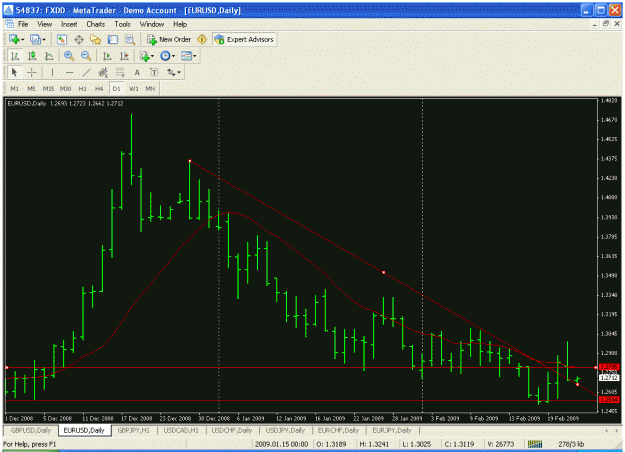Toggle candlestick chart display mode
Viewport: 625px width, 452px height.
(x=32, y=56)
